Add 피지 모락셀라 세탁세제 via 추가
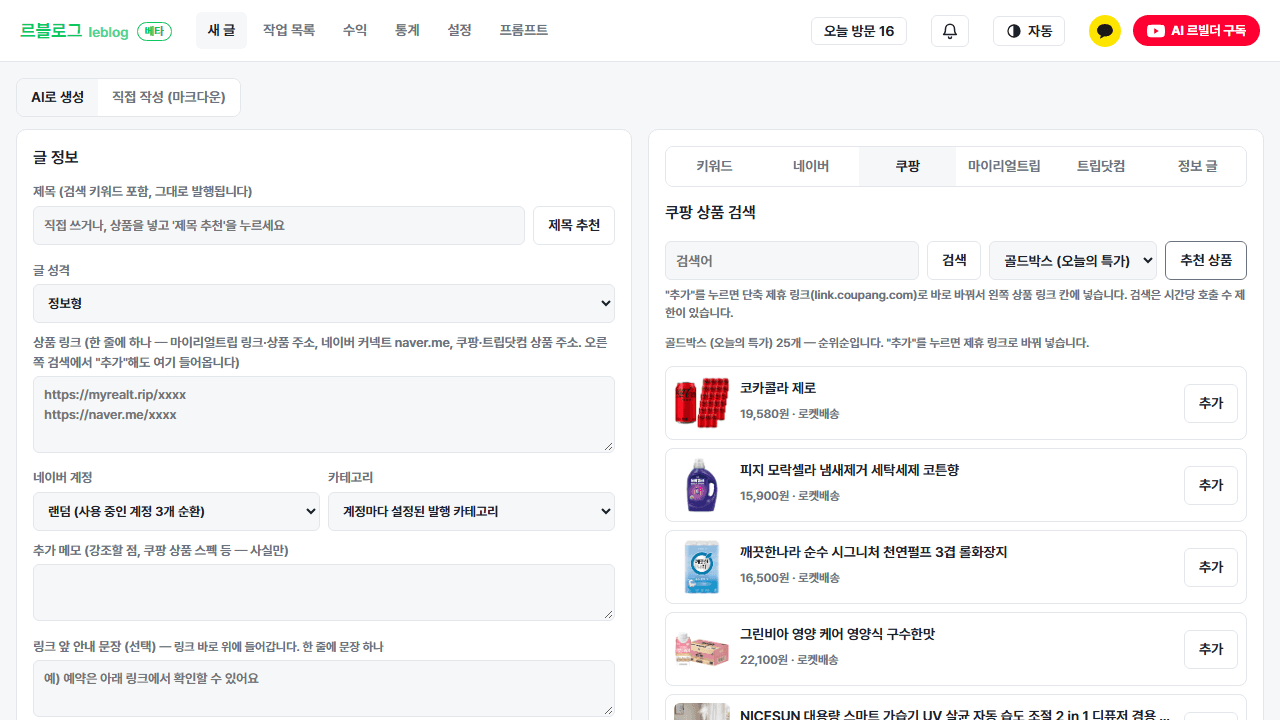The image size is (1280, 720). click(x=1211, y=485)
